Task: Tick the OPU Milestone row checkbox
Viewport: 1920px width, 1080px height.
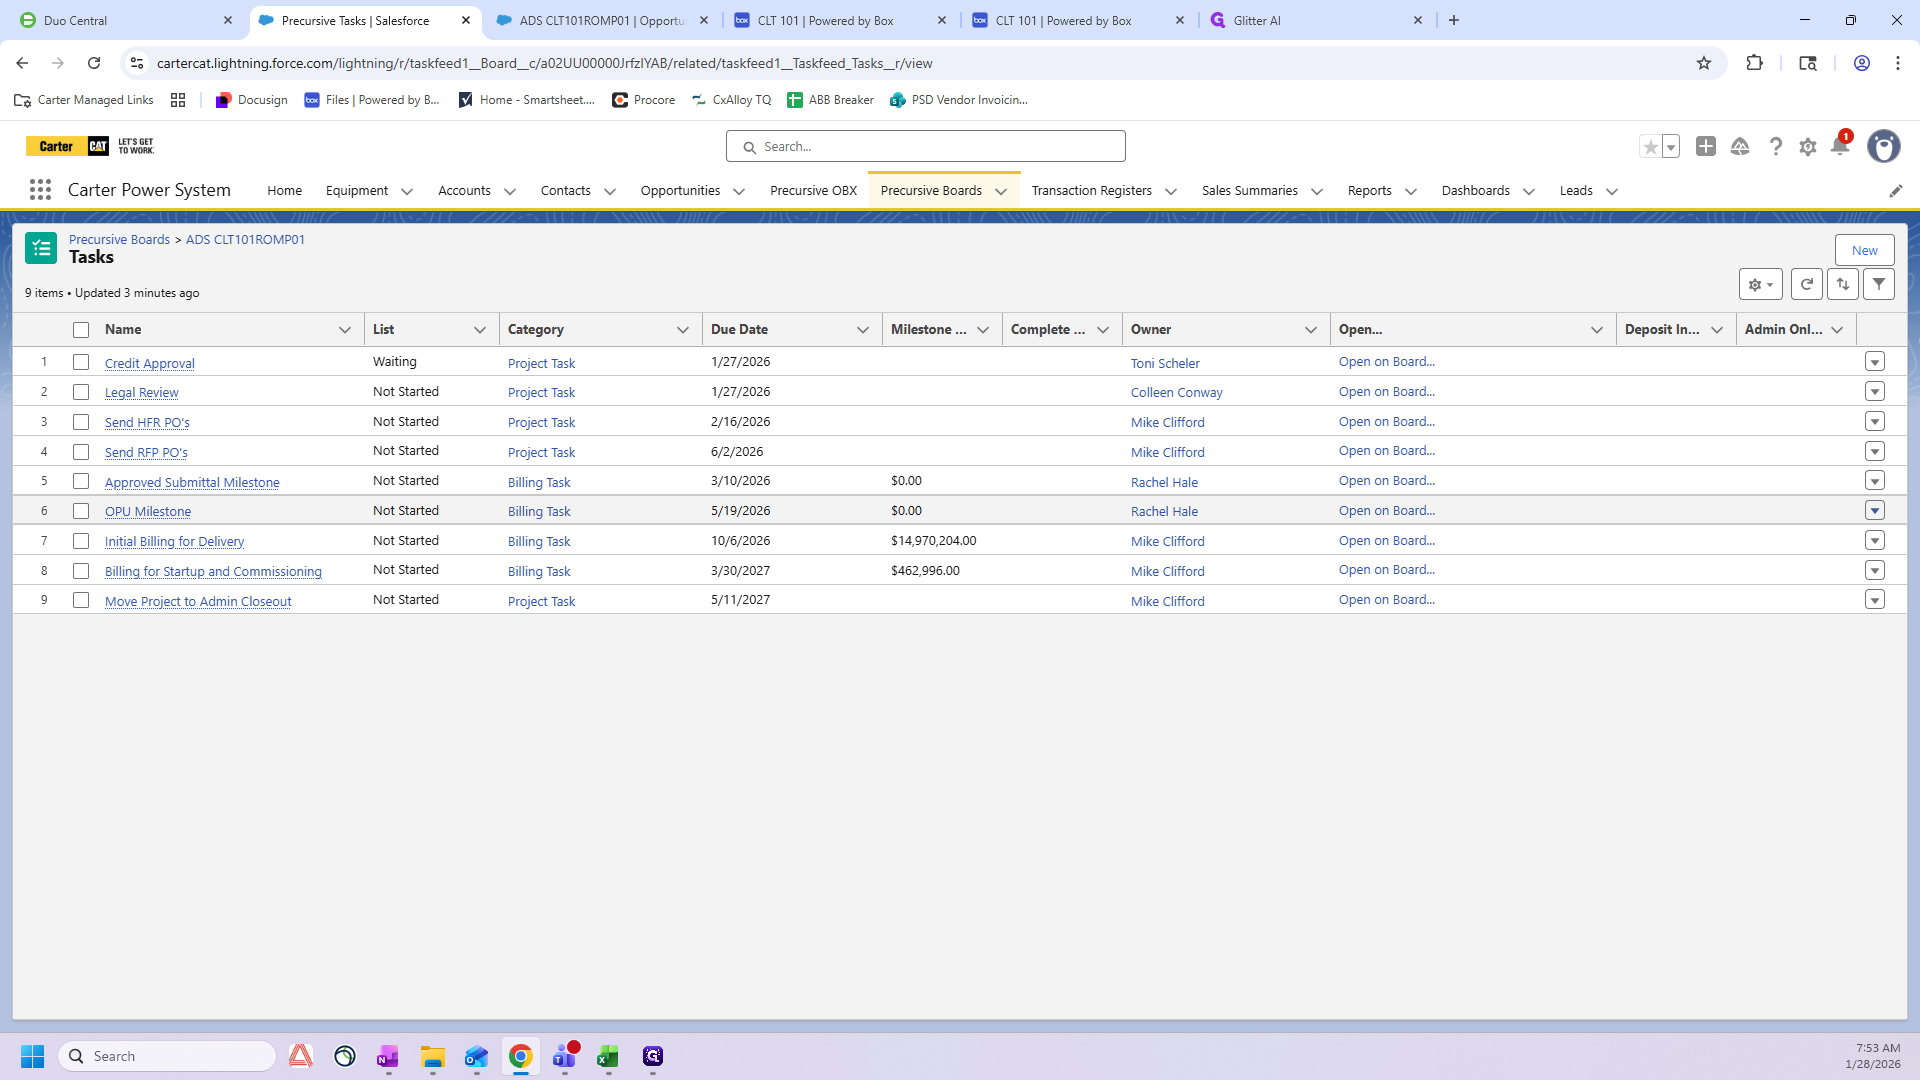Action: coord(81,511)
